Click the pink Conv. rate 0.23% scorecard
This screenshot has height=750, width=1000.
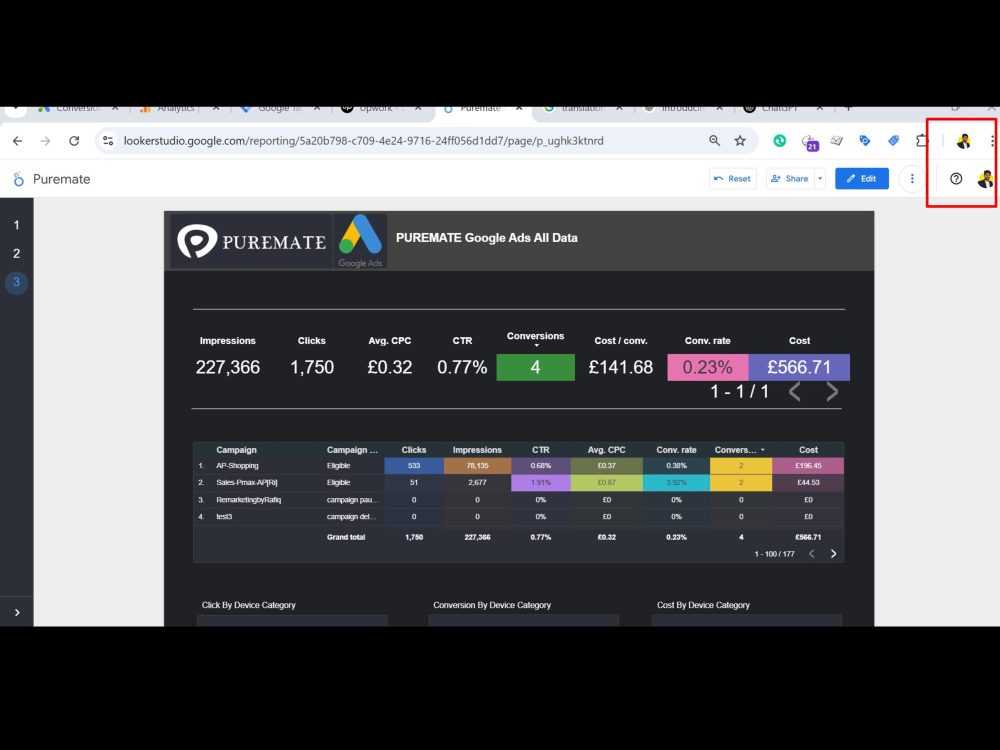click(x=707, y=367)
